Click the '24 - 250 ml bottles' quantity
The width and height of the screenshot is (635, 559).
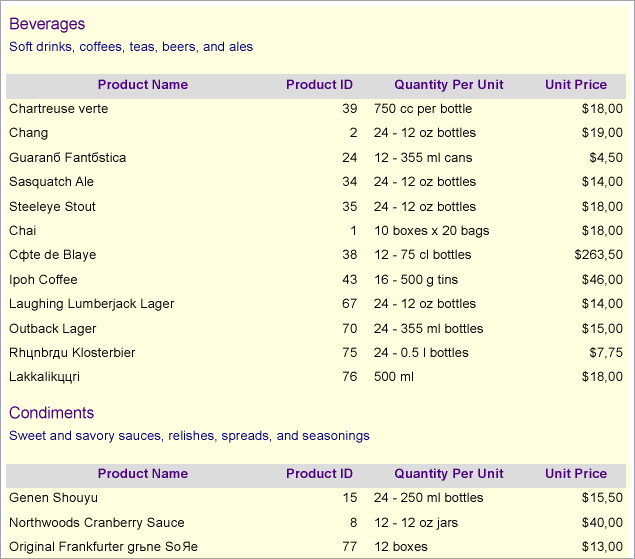428,498
